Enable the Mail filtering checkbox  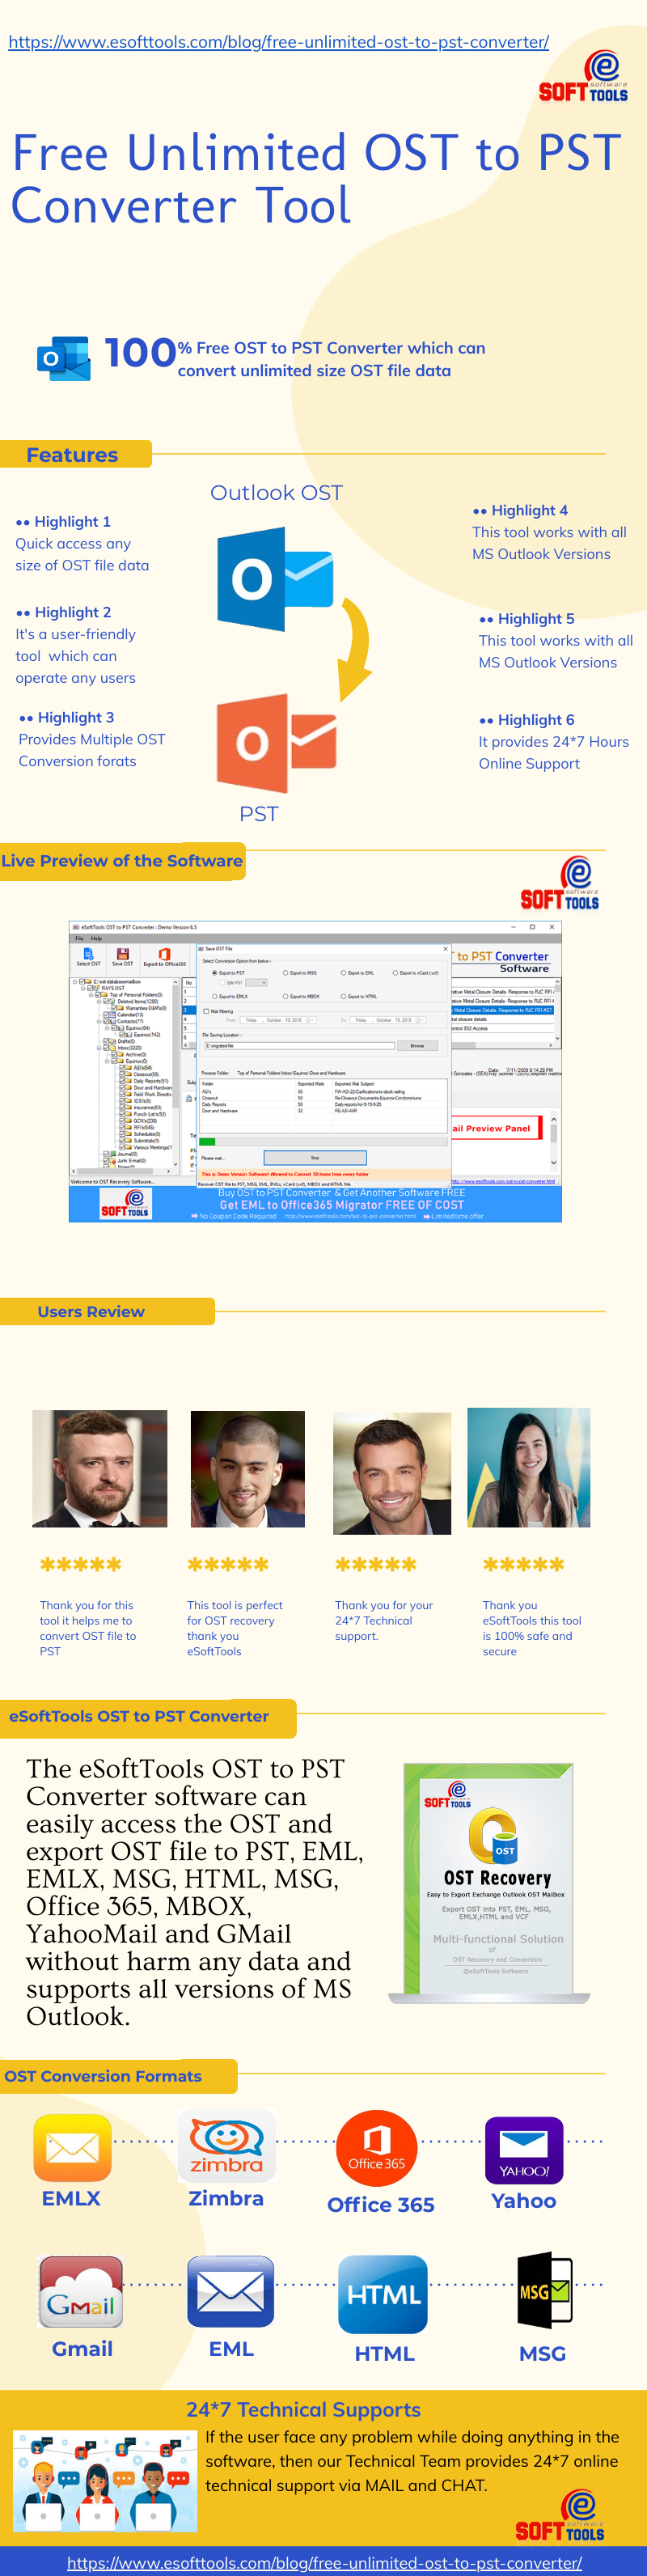click(x=206, y=1011)
